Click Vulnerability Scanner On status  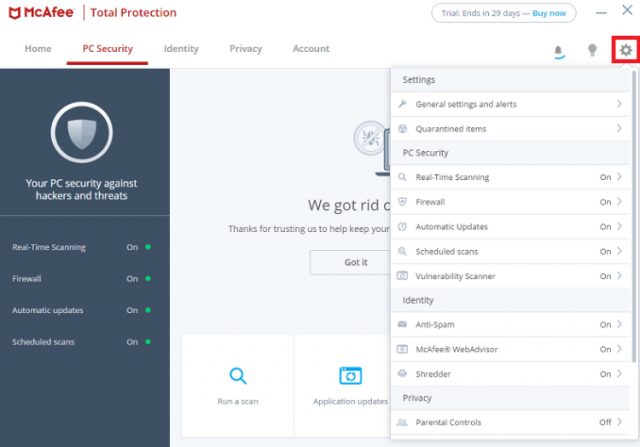pos(605,276)
